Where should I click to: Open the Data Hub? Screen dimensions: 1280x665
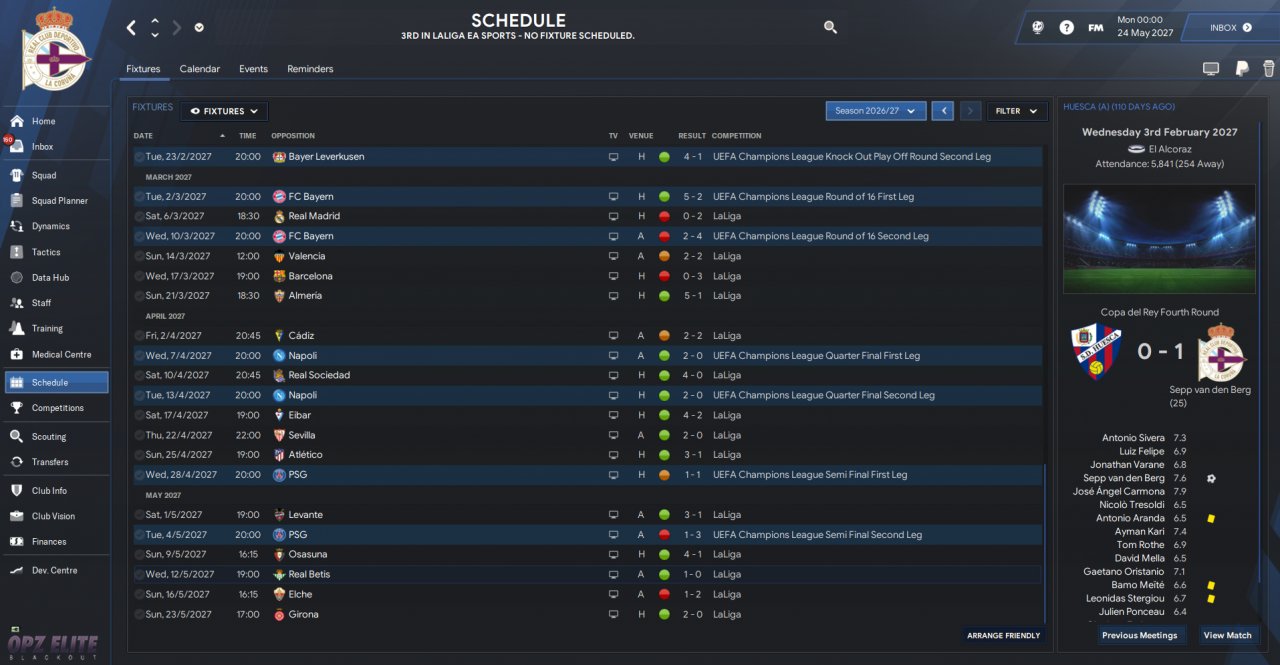click(55, 277)
